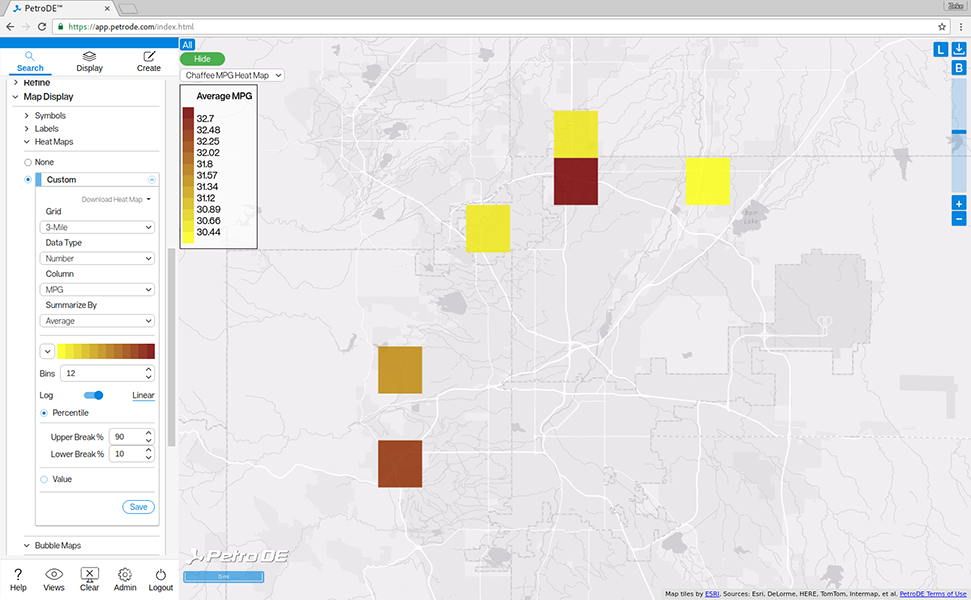Open the Search tab
Screen dimensions: 971x600
coord(30,62)
